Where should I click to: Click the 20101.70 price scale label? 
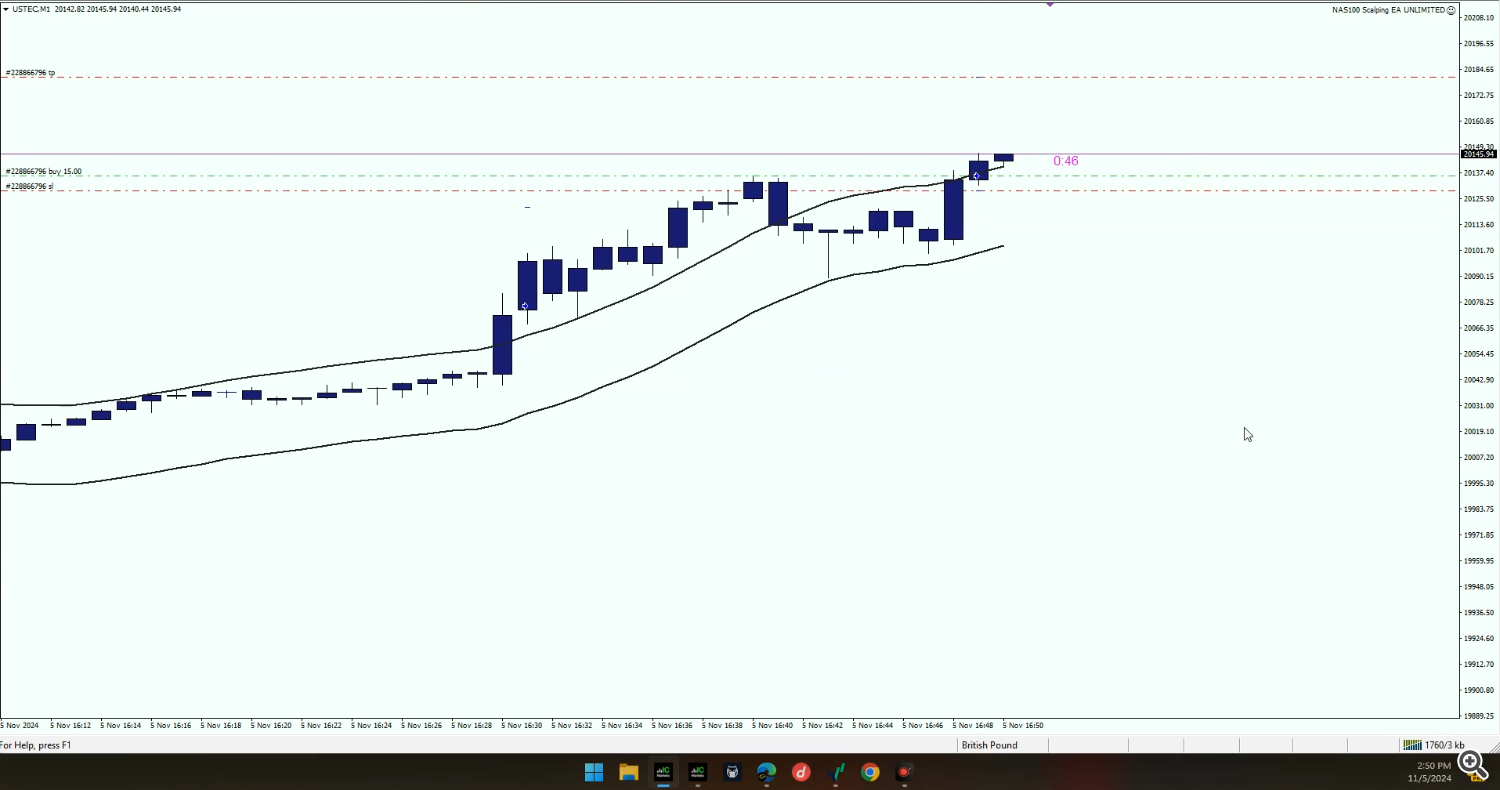tap(1478, 251)
